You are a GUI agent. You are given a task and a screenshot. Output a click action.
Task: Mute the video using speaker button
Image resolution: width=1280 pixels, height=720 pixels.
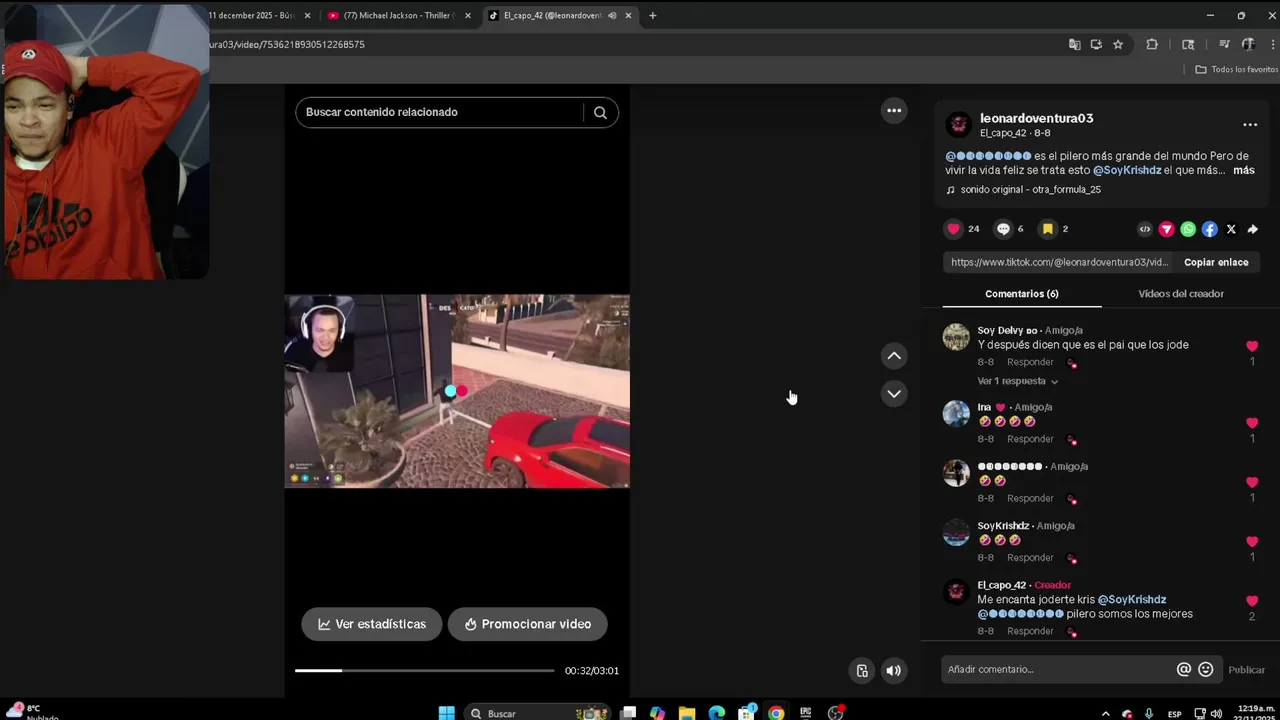(x=894, y=671)
